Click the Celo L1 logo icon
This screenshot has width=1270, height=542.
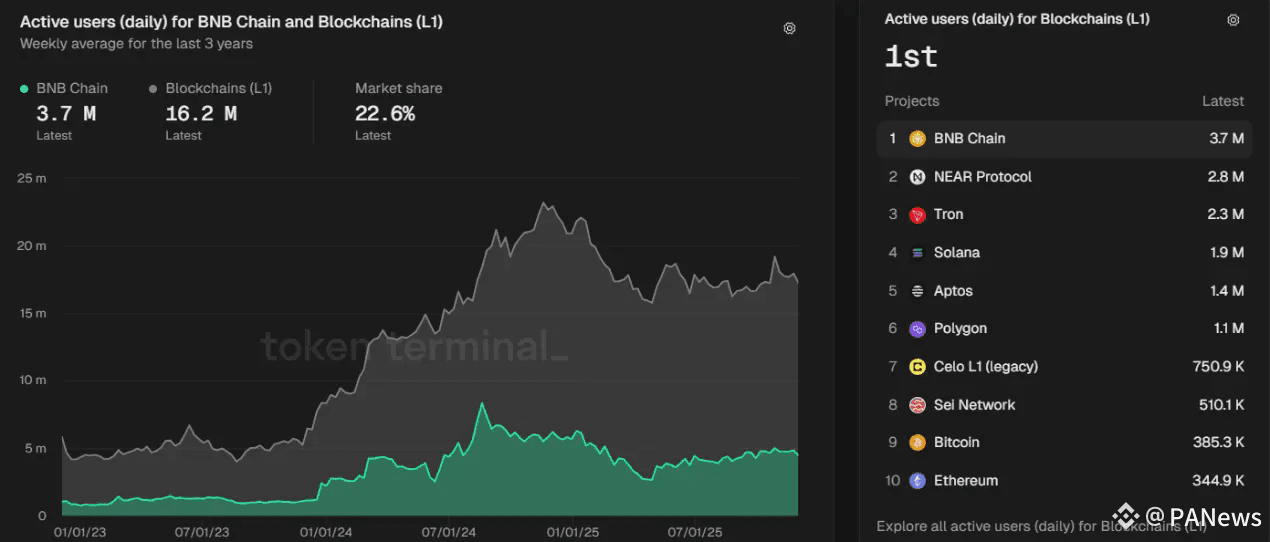(917, 367)
